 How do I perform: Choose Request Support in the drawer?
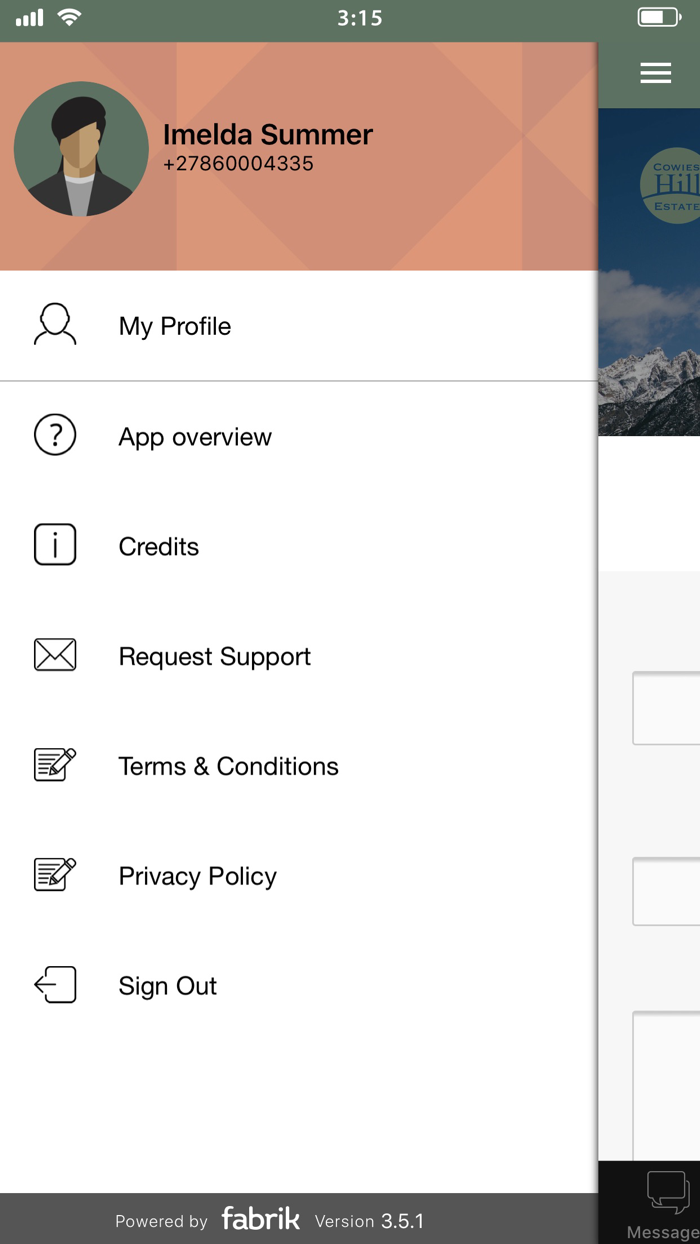215,657
